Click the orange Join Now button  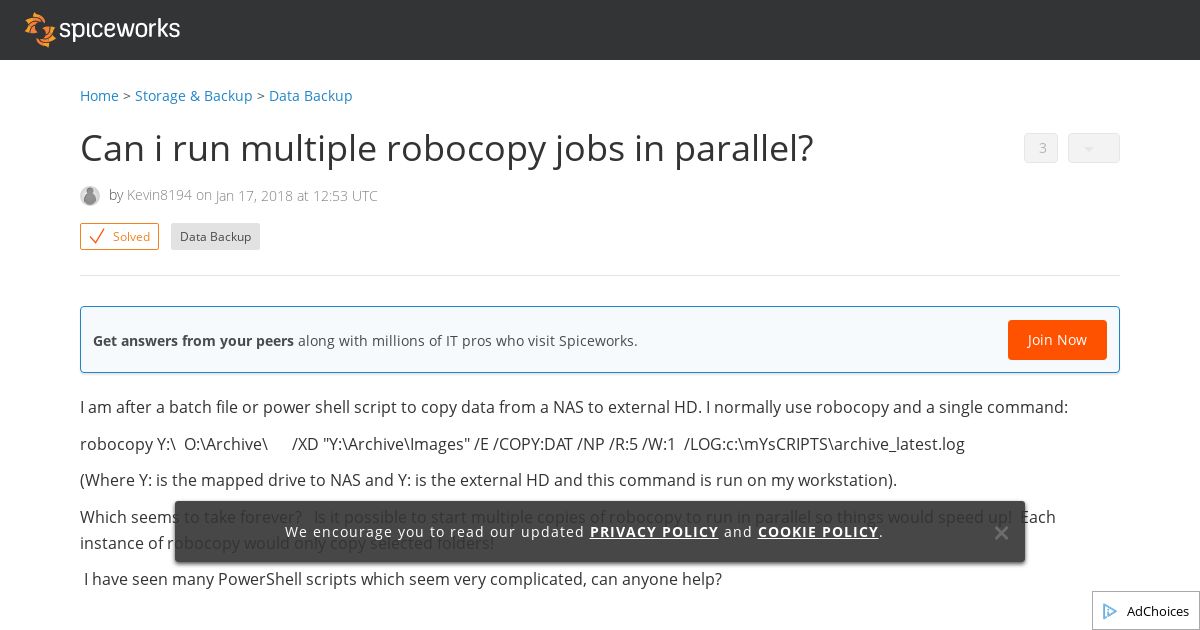(1057, 340)
